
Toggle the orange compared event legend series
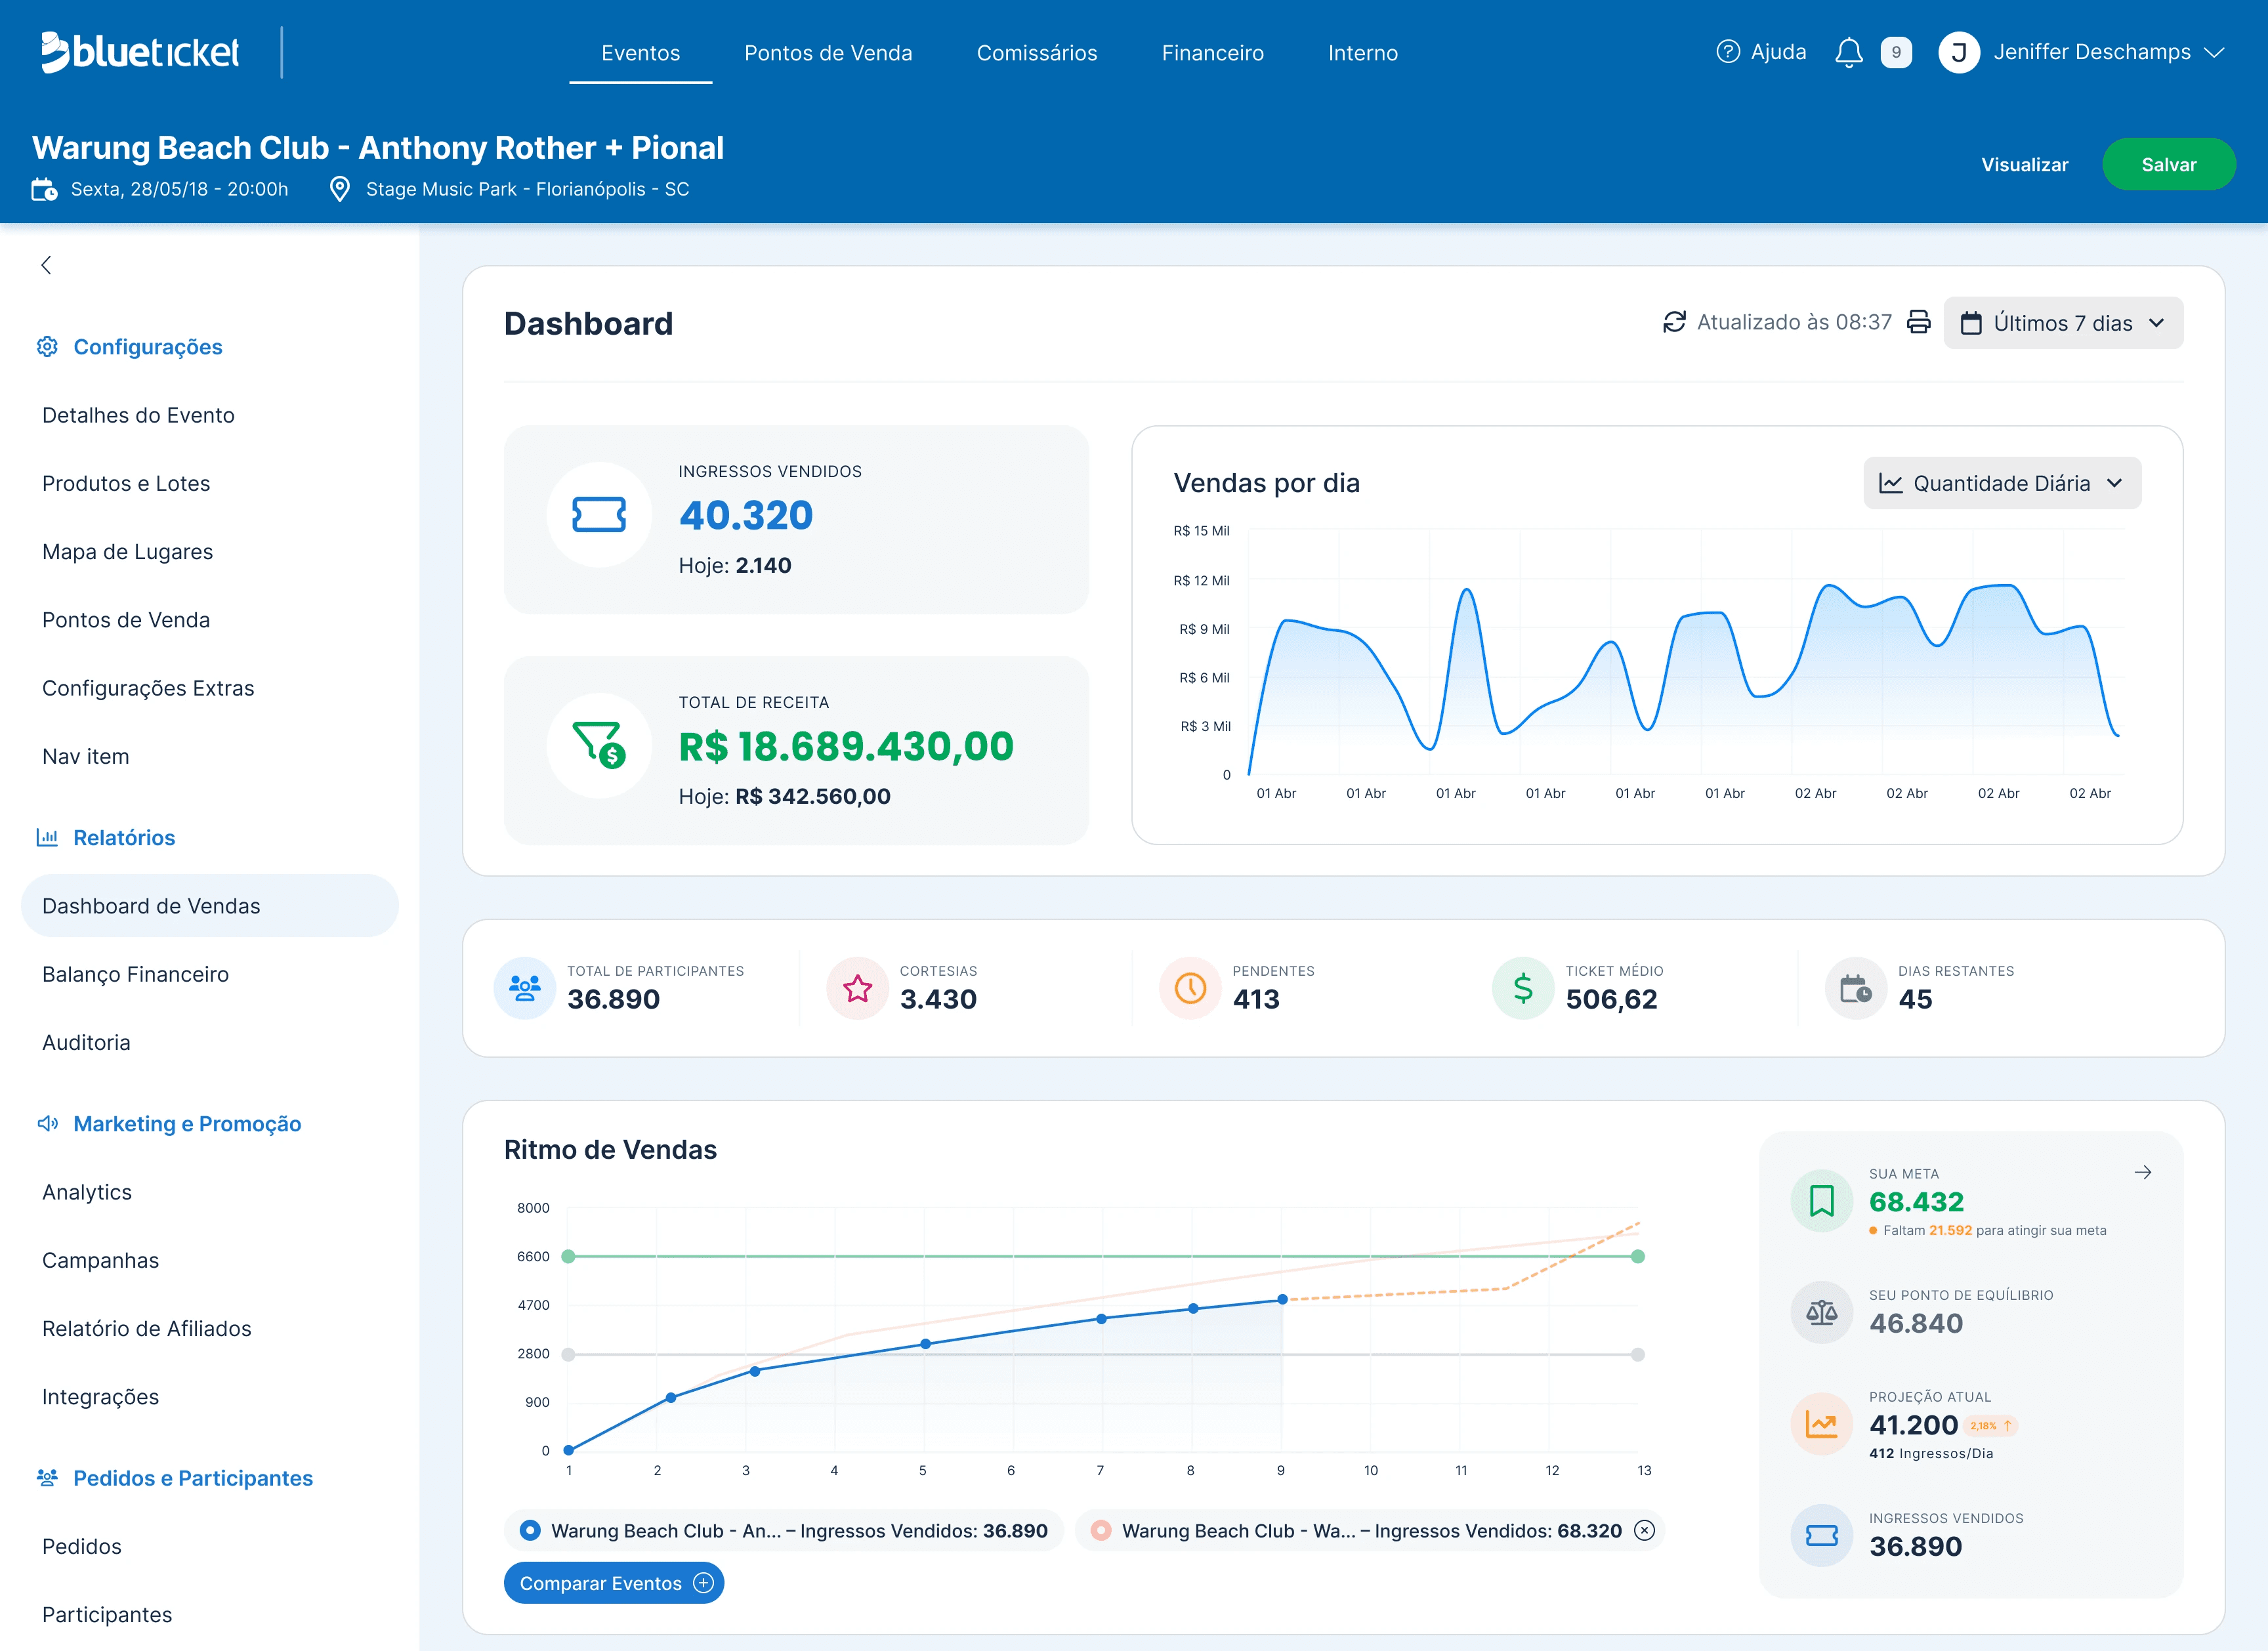[x=1100, y=1530]
